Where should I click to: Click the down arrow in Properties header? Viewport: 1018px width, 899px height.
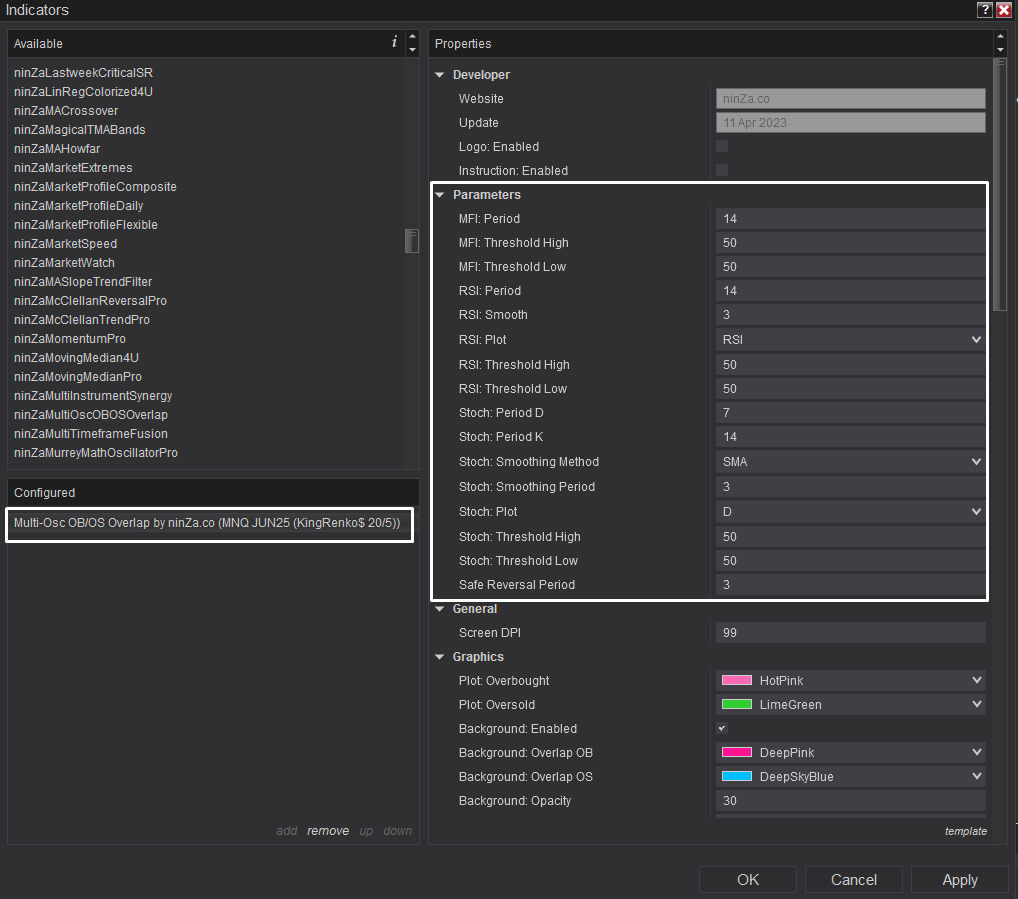tap(1000, 50)
